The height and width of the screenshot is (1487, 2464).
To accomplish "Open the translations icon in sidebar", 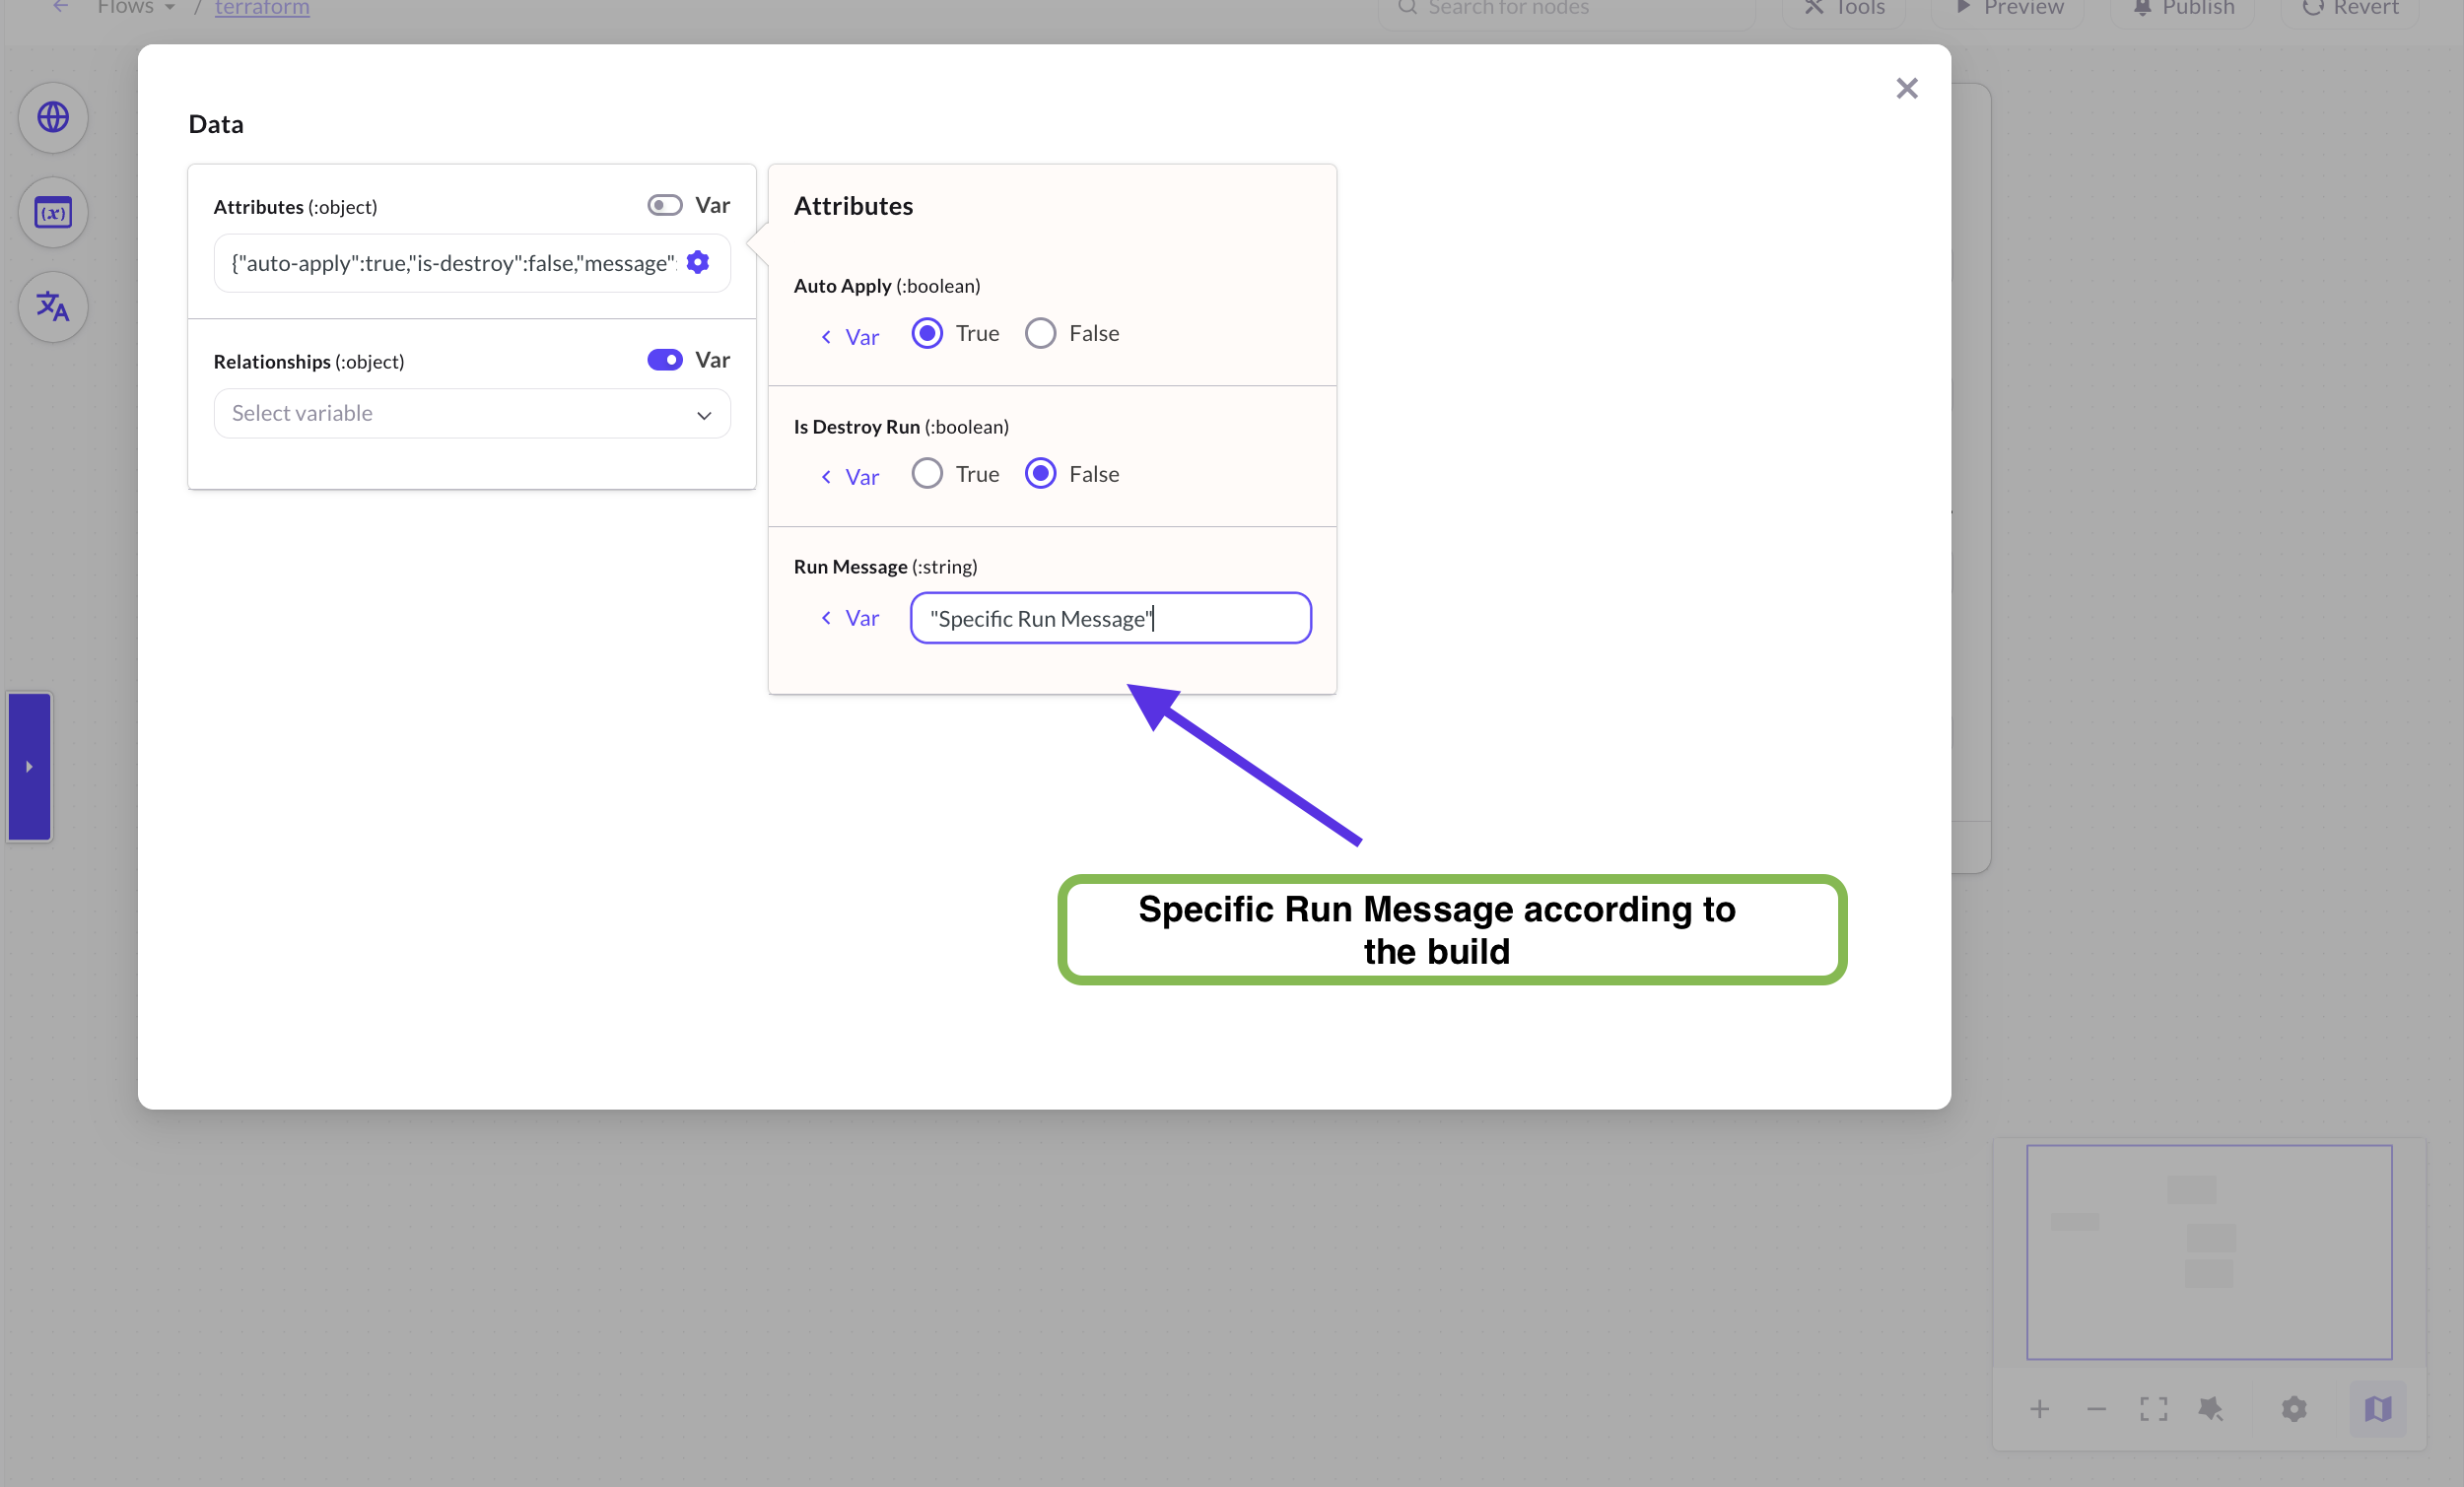I will click(x=53, y=306).
